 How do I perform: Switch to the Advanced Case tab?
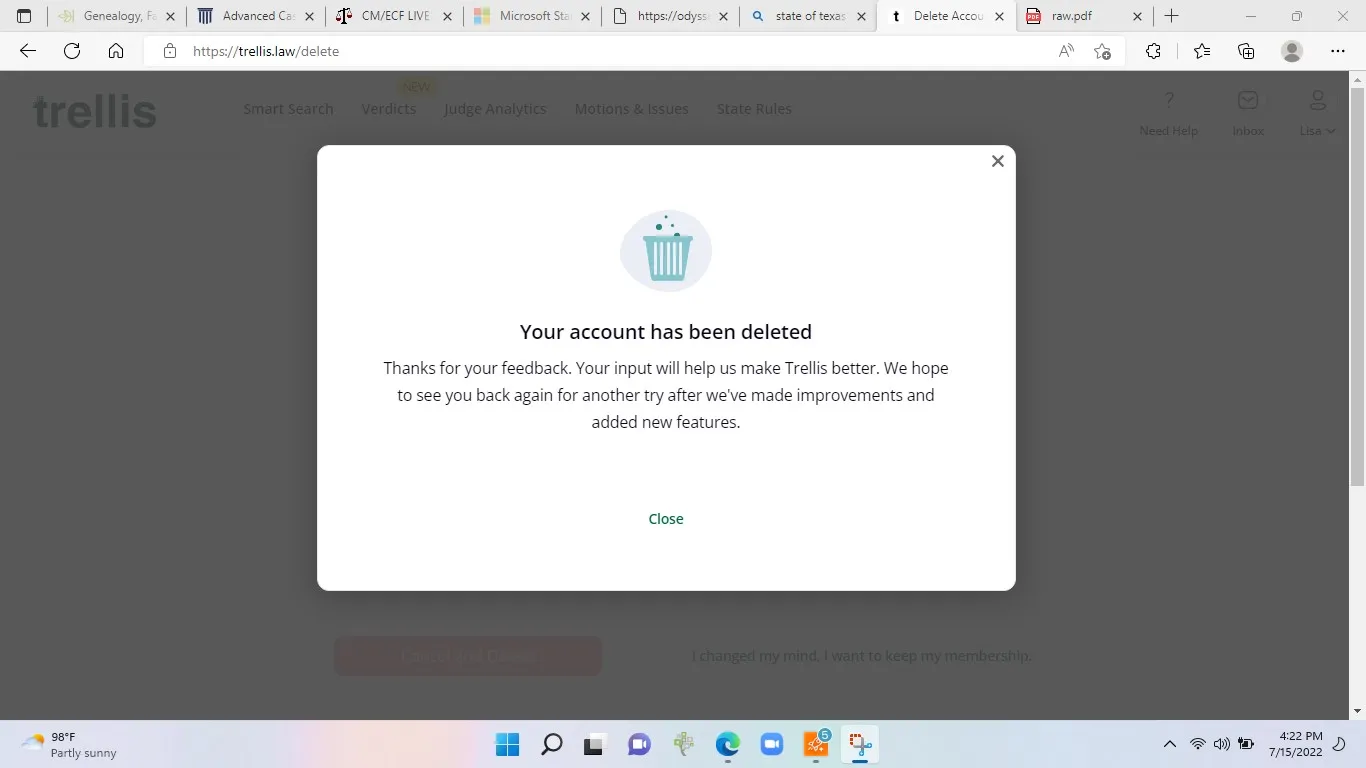255,16
